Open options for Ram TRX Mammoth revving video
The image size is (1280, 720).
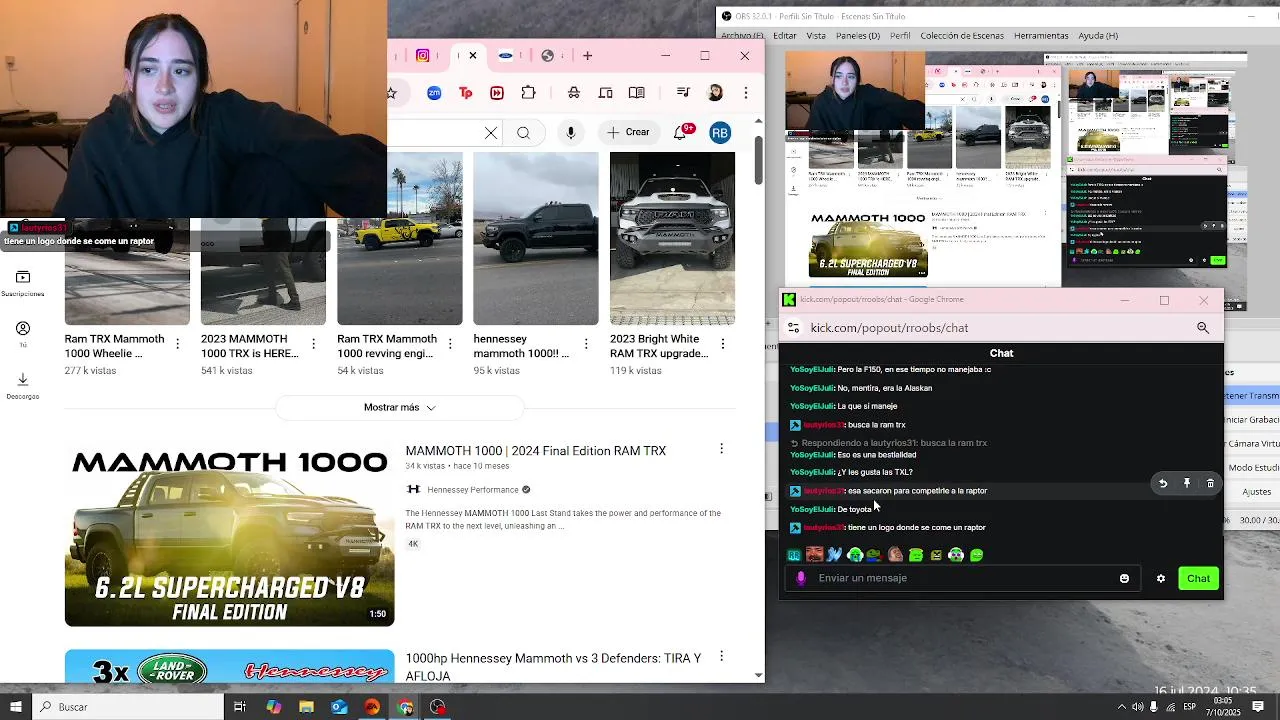449,344
